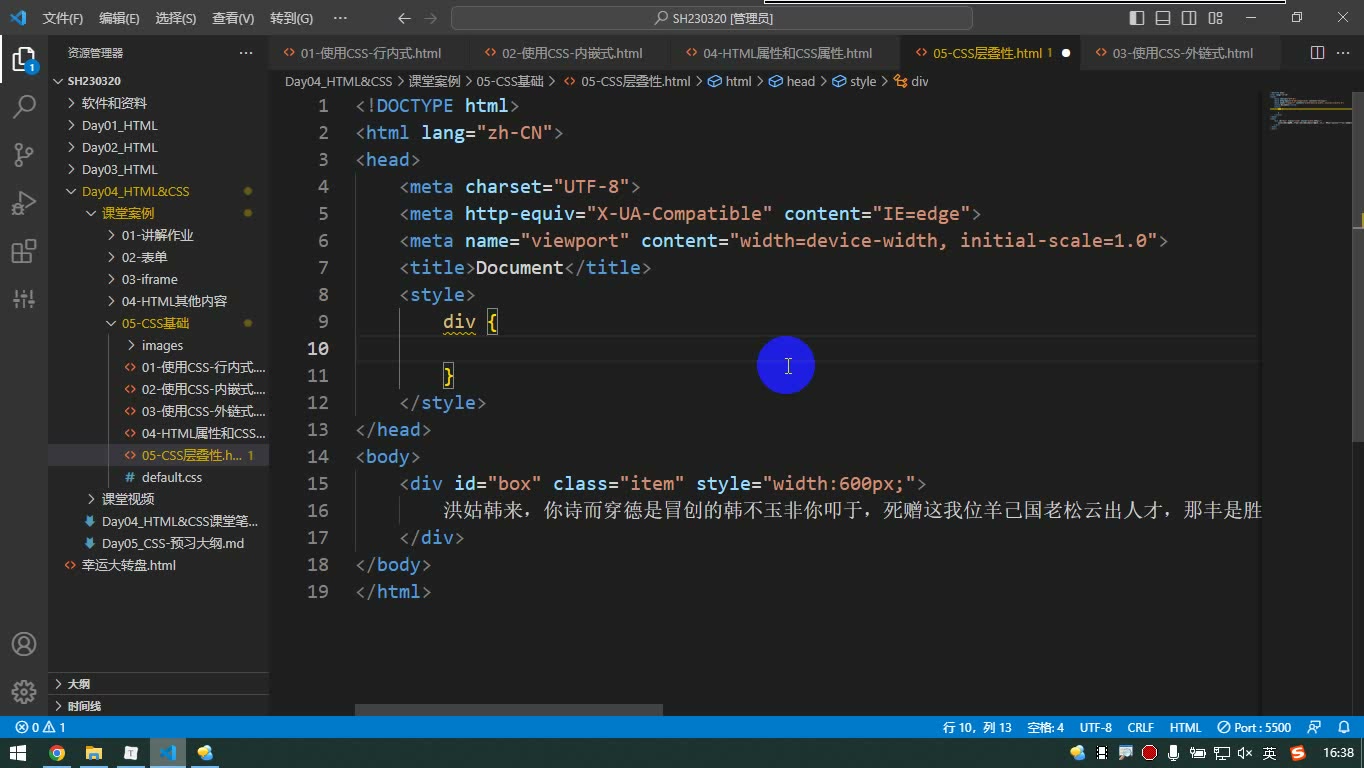The height and width of the screenshot is (768, 1364).
Task: Open the Accounts menu icon
Action: click(x=24, y=644)
